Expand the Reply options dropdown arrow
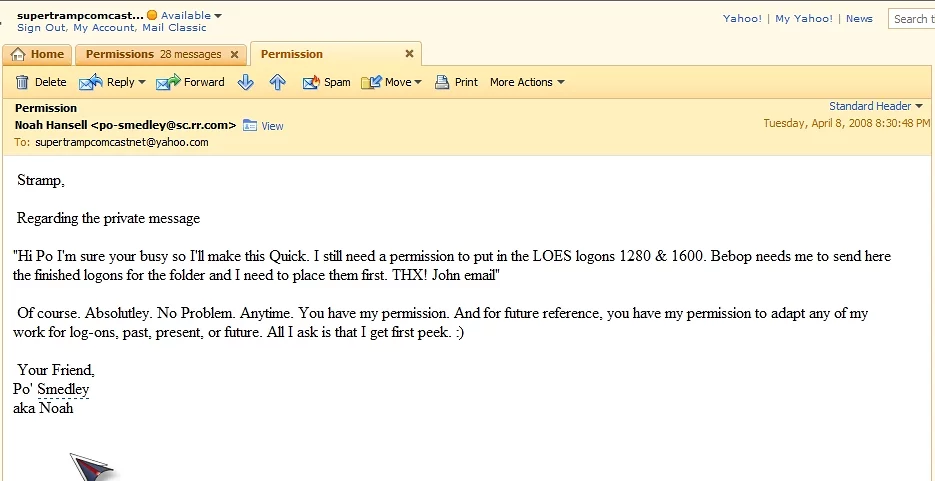The width and height of the screenshot is (935, 481). 142,82
